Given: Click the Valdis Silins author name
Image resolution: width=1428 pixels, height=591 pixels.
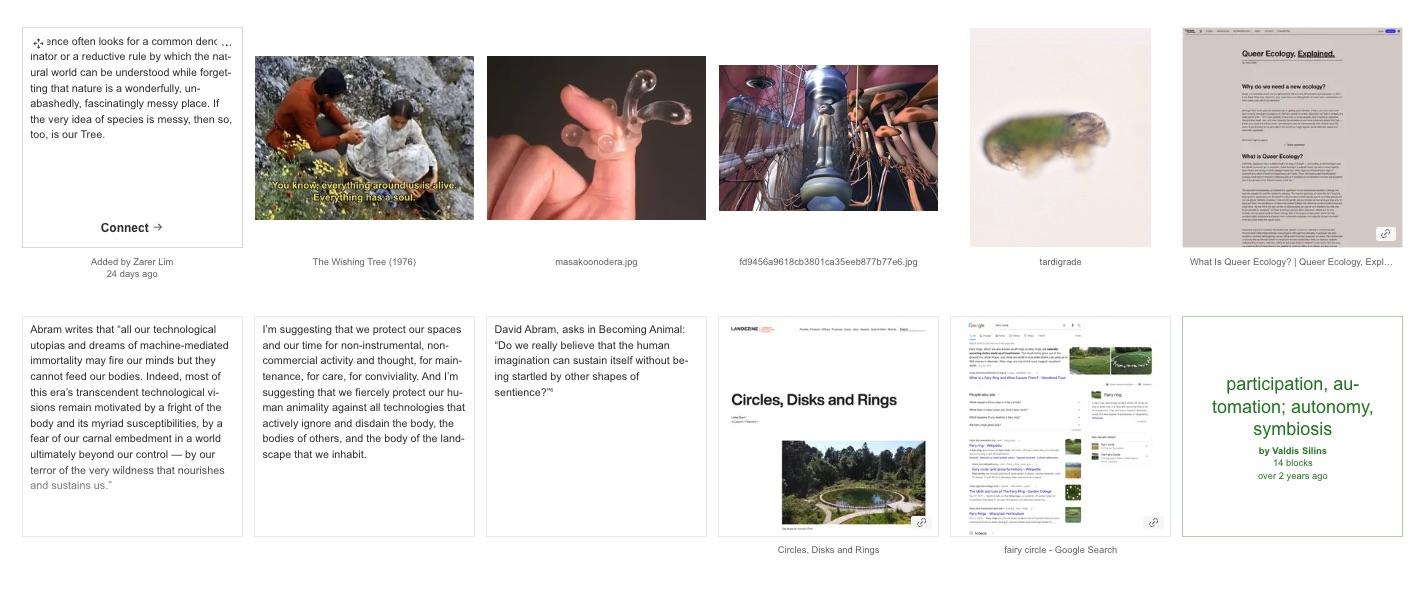Looking at the screenshot, I should [1292, 451].
